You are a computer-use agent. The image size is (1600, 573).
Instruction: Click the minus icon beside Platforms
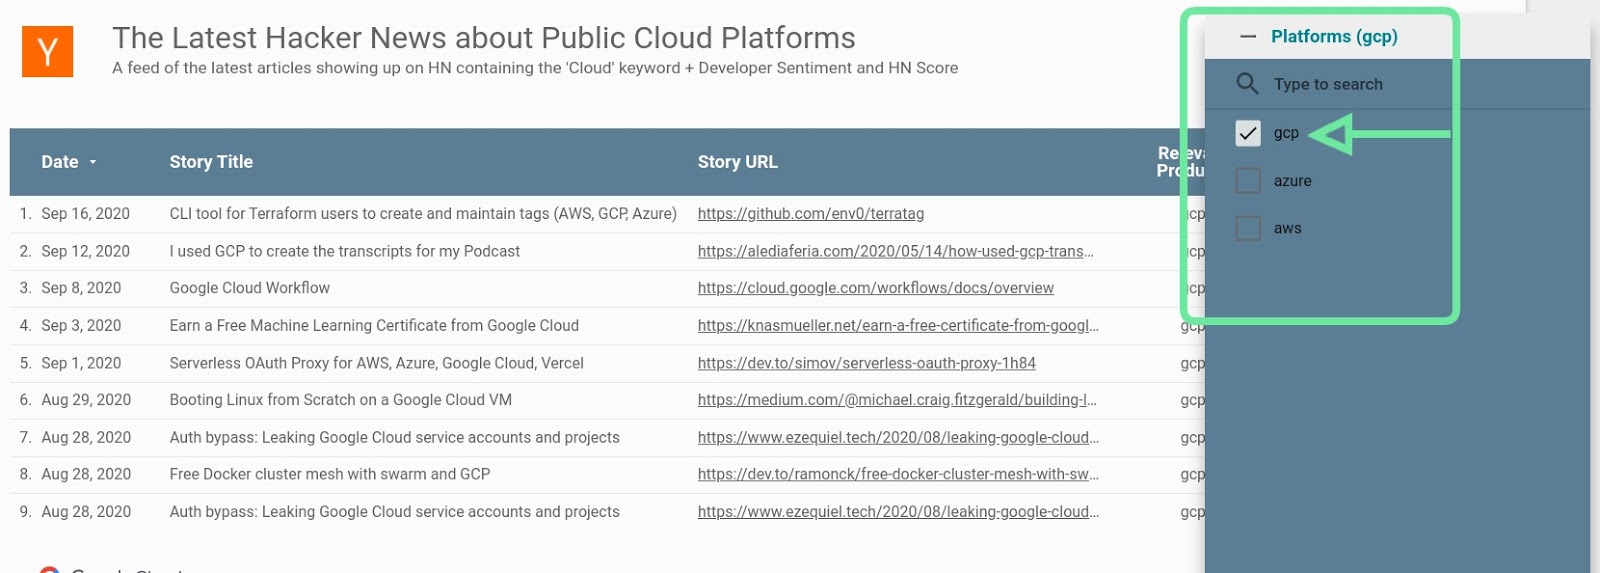[x=1247, y=37]
